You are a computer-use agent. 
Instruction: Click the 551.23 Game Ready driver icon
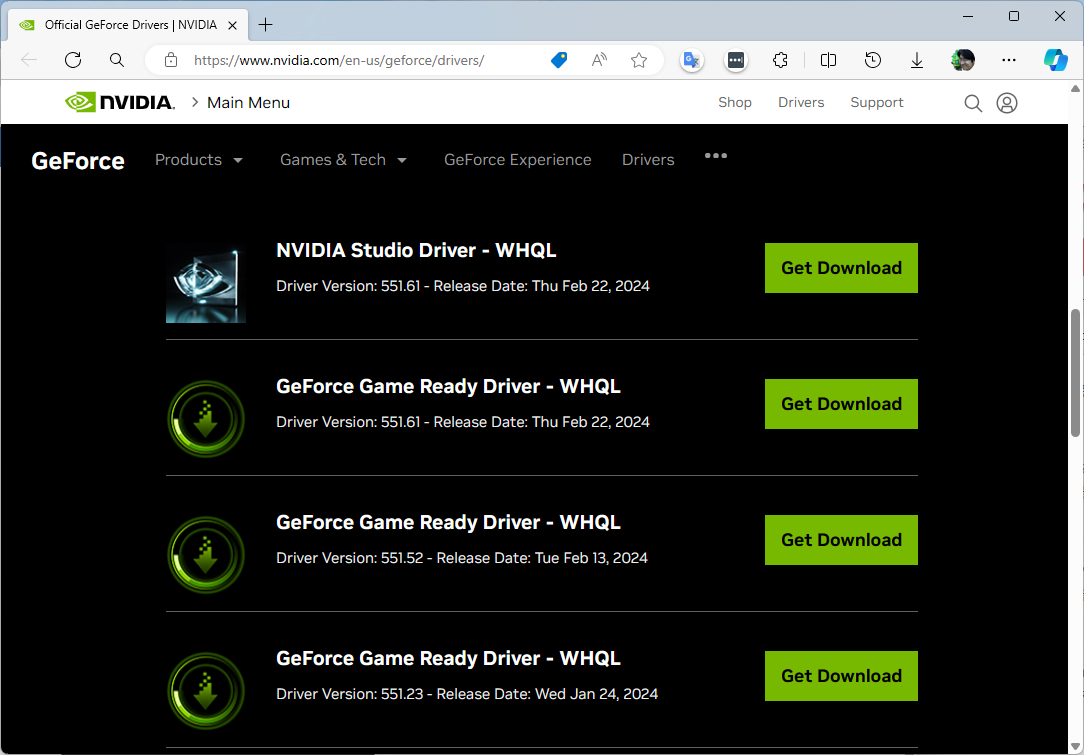coord(206,691)
